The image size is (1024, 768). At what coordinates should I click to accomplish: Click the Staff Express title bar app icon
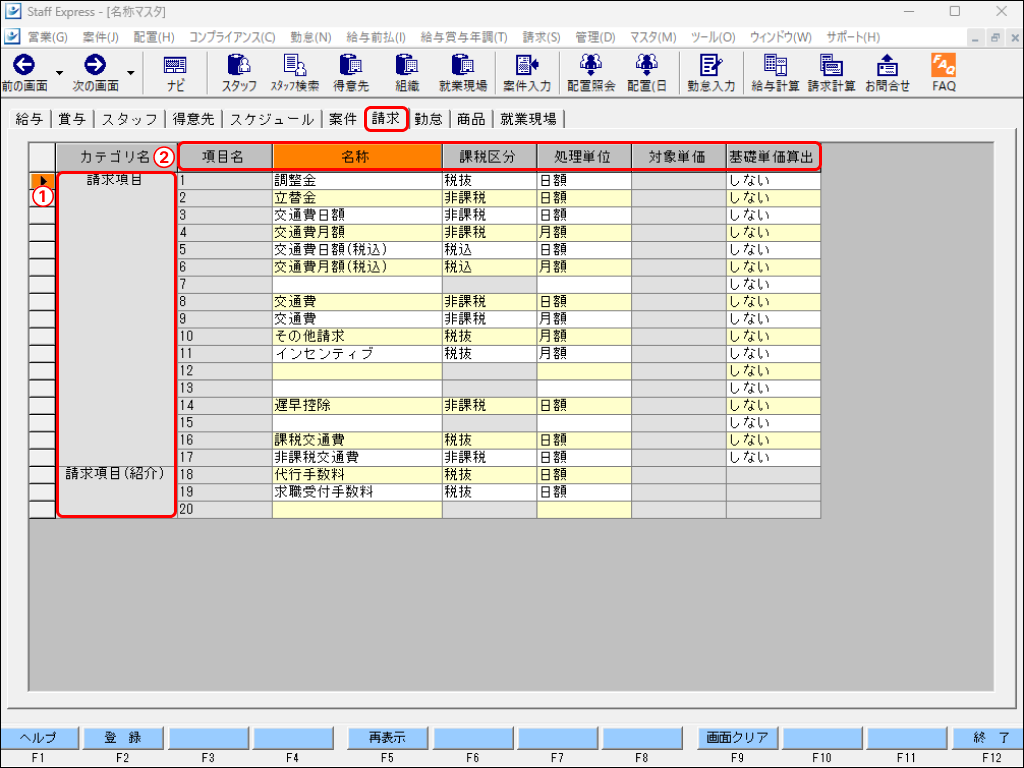click(x=12, y=12)
